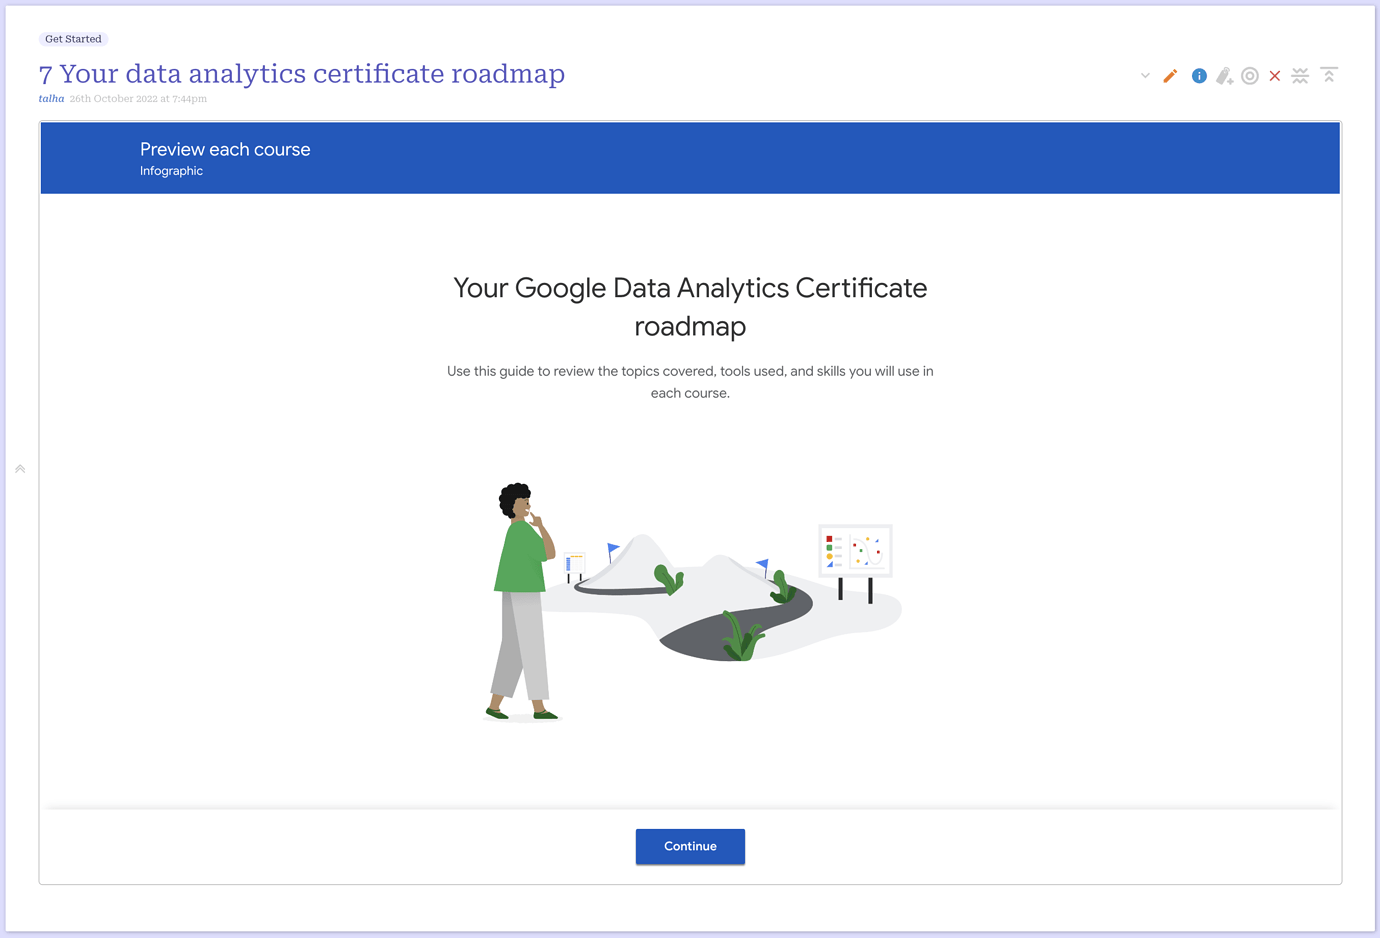This screenshot has width=1380, height=938.
Task: Click the 'Preview each course' header text
Action: [225, 150]
